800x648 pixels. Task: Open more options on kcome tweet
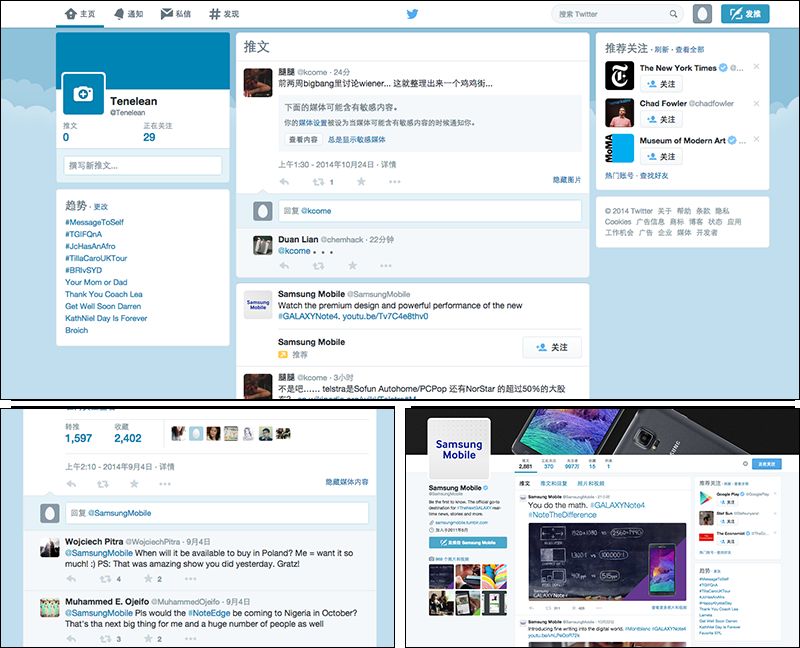[x=396, y=182]
